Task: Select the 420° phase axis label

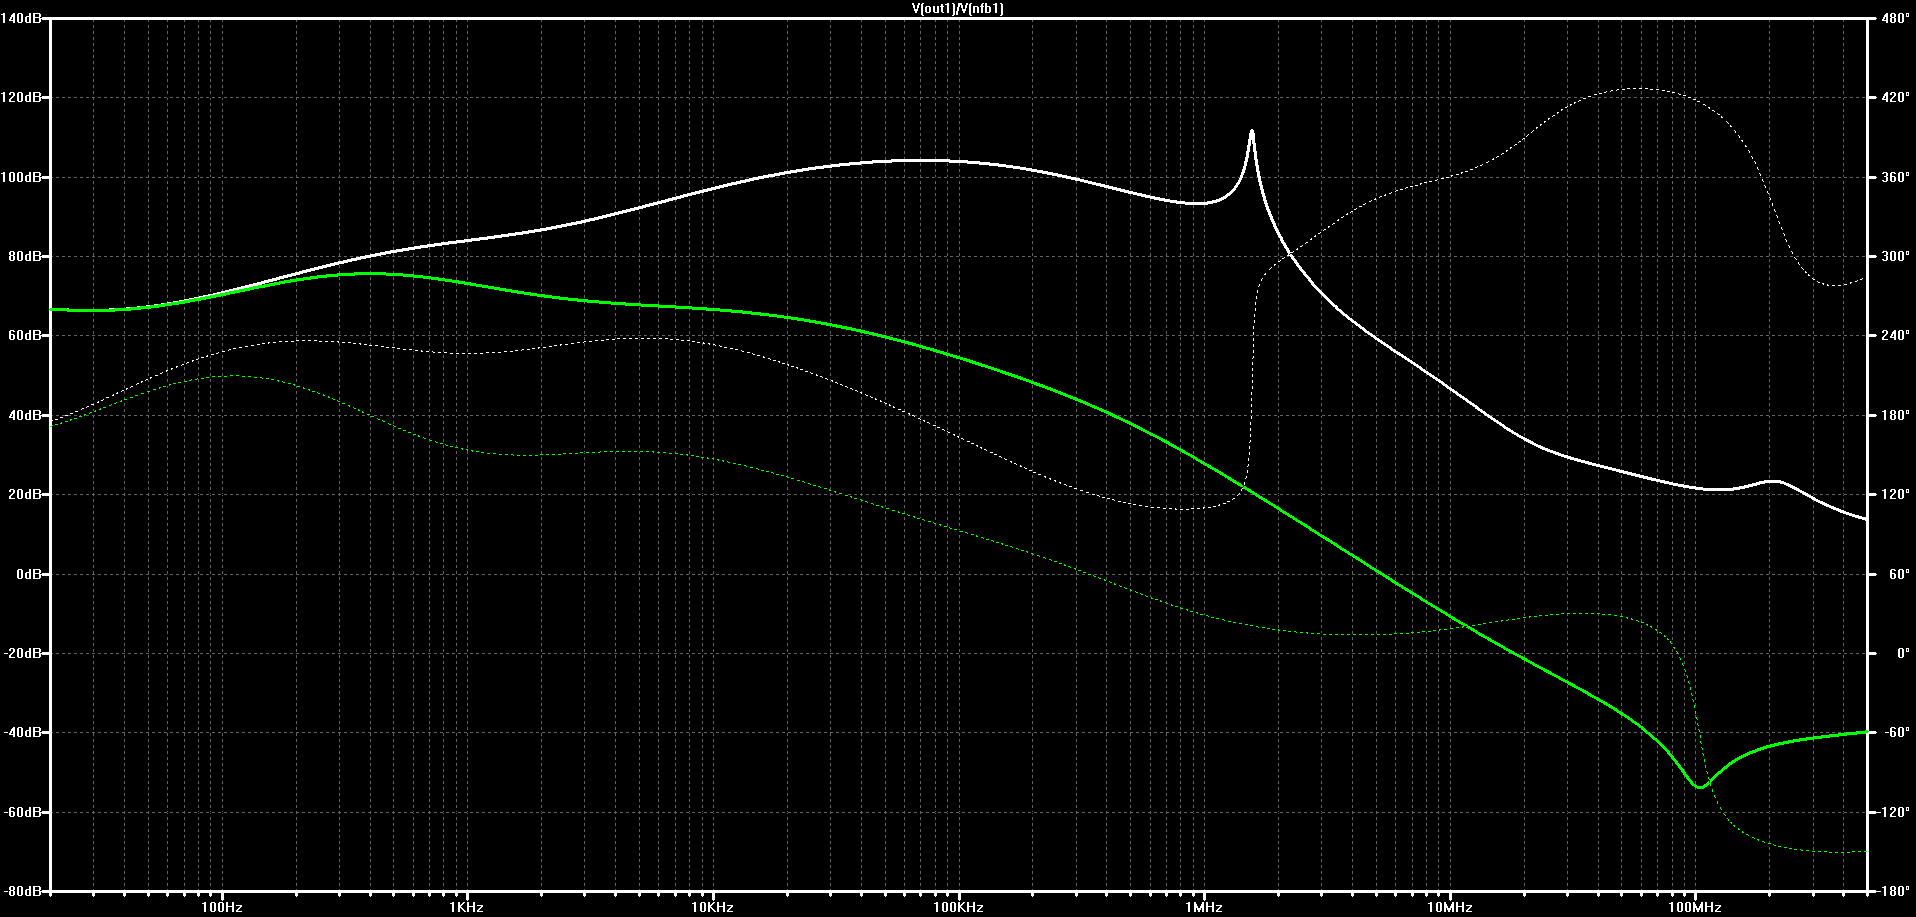Action: (x=1895, y=98)
